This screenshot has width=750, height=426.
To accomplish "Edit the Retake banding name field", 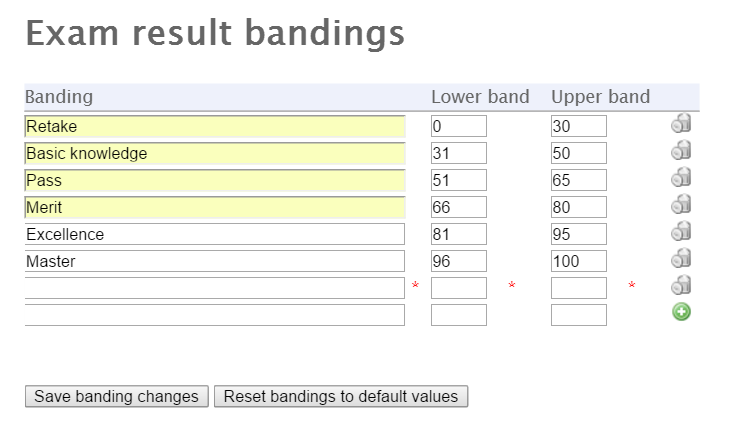I will coord(214,127).
